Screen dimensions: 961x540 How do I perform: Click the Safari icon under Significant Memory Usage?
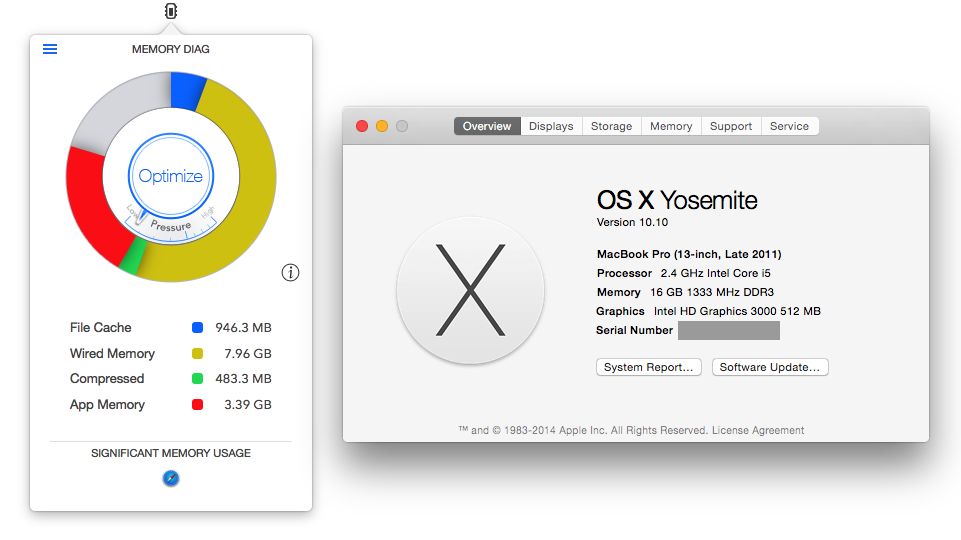[x=171, y=478]
